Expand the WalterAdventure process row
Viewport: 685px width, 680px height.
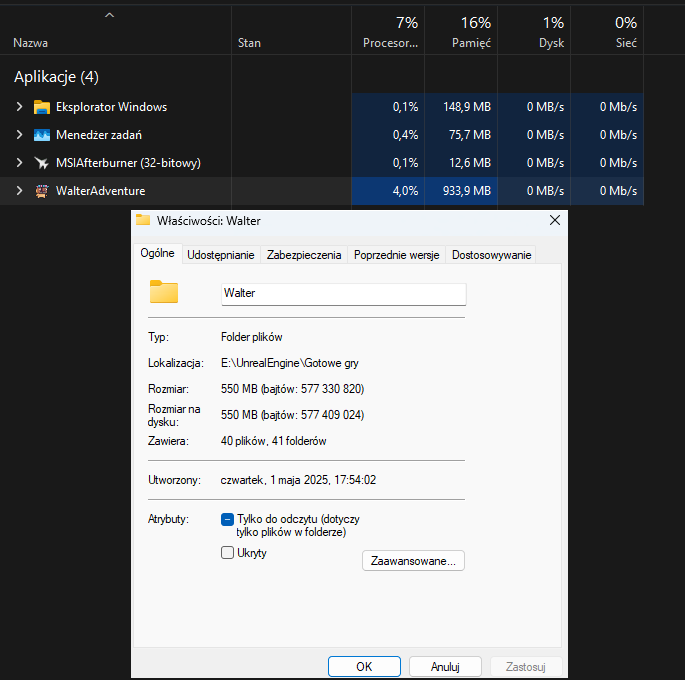[18, 191]
